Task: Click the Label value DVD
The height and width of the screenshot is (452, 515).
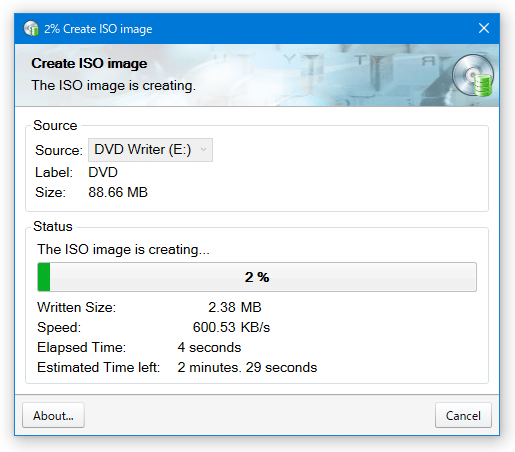Action: [x=103, y=172]
